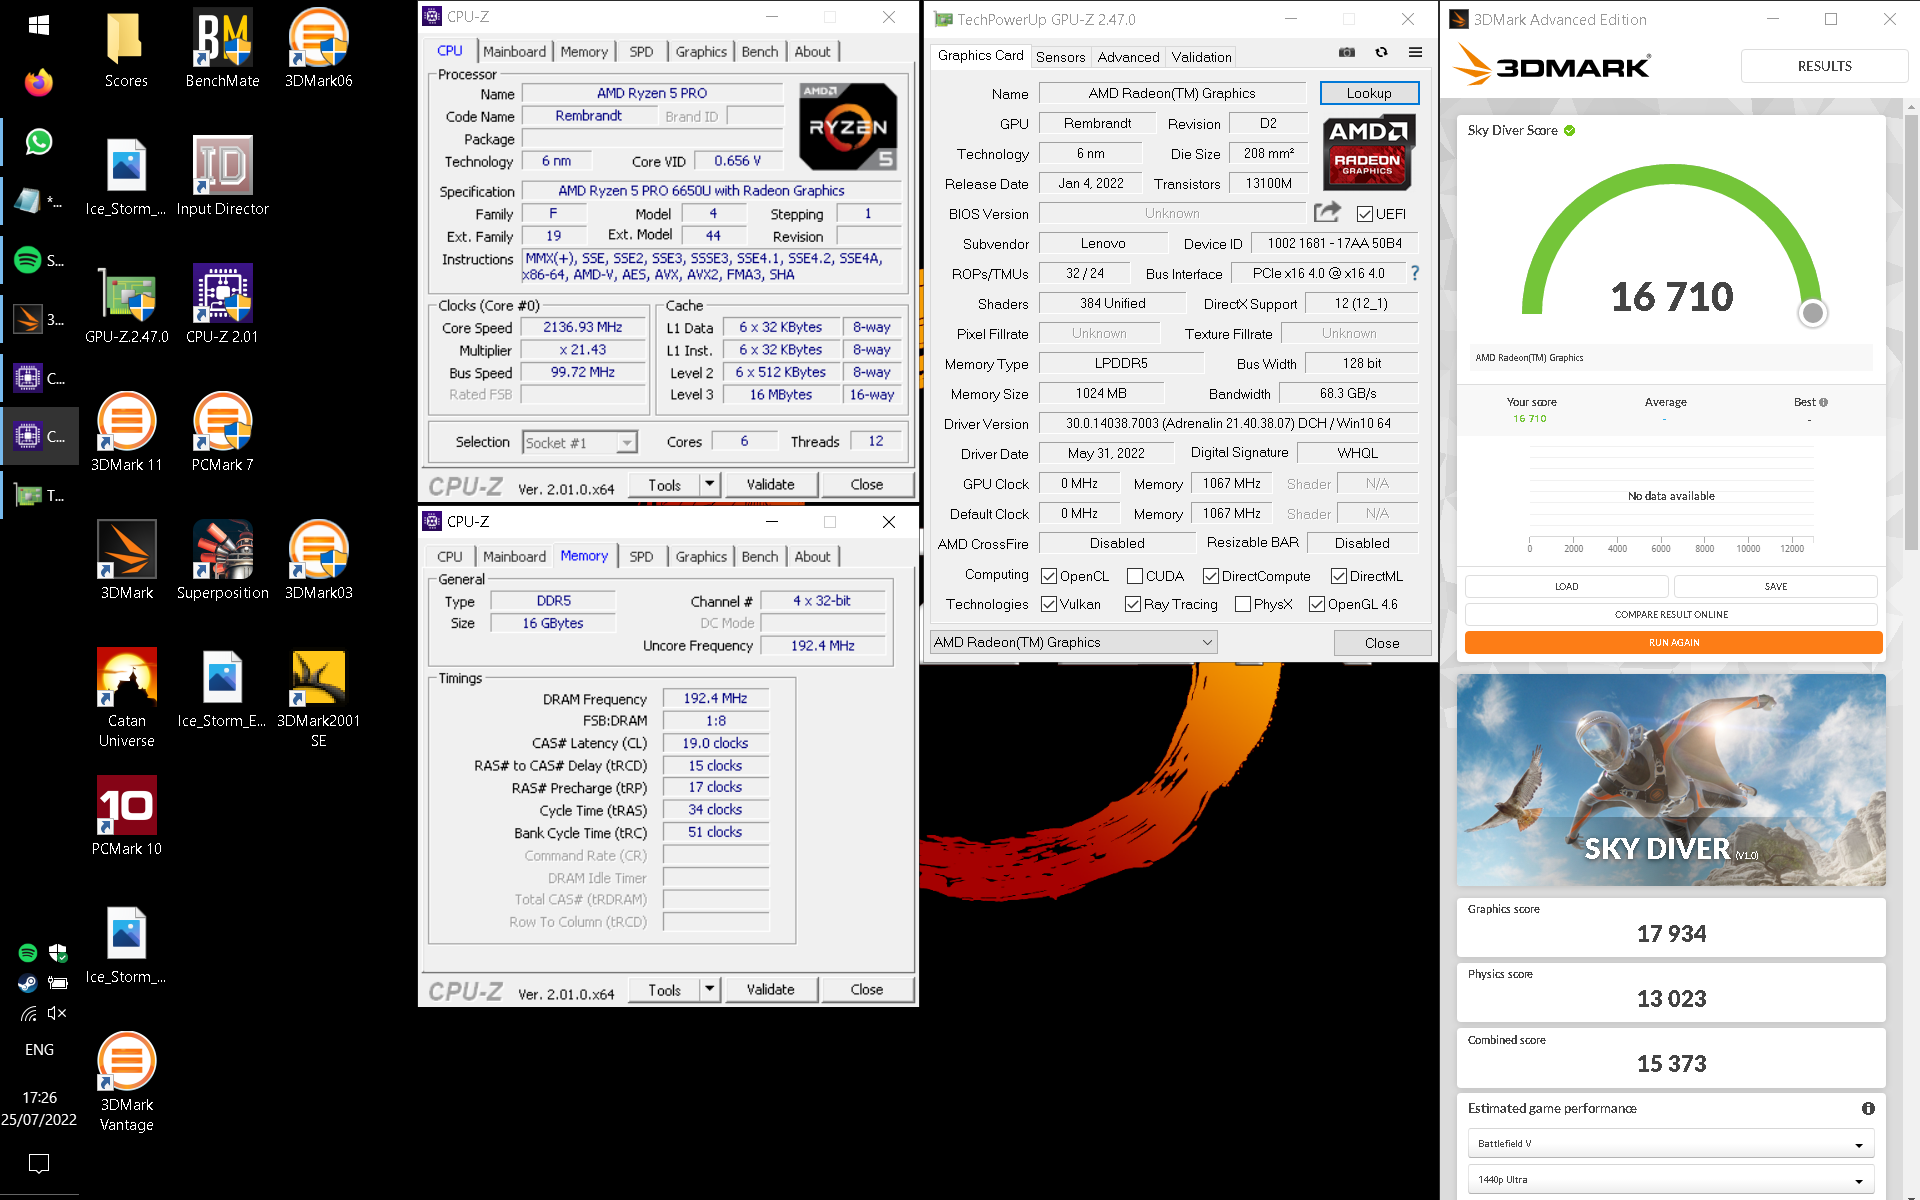Open the notification center icon
The width and height of the screenshot is (1920, 1200).
click(x=39, y=1163)
